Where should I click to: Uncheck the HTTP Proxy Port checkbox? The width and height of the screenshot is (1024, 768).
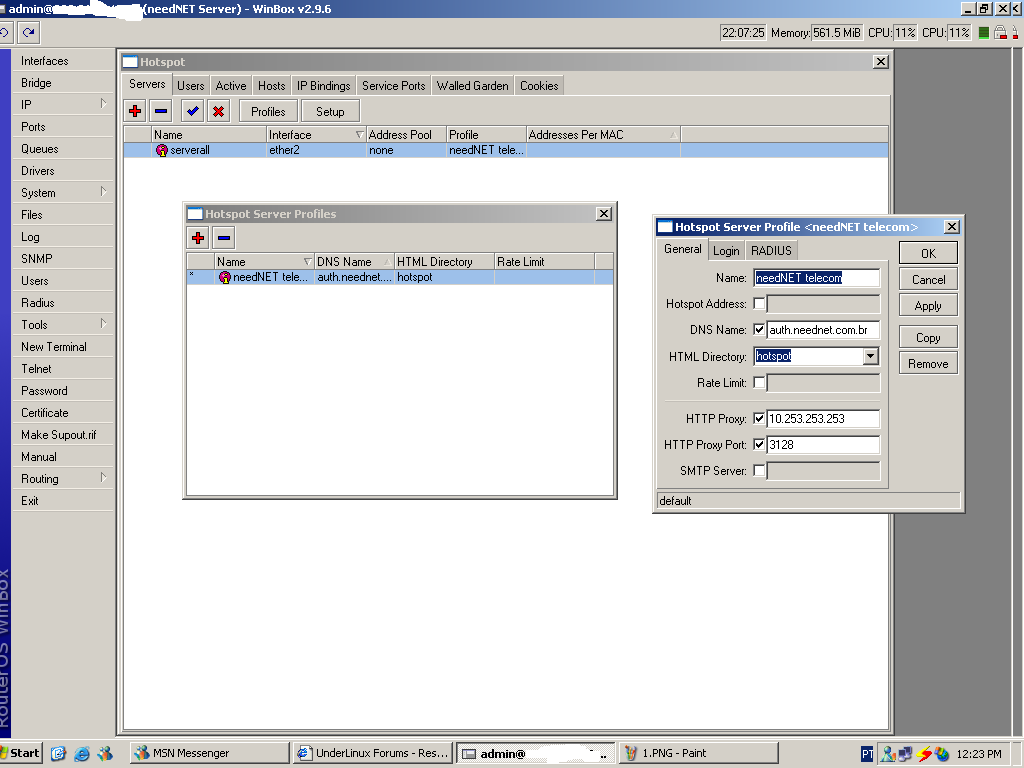pos(759,445)
